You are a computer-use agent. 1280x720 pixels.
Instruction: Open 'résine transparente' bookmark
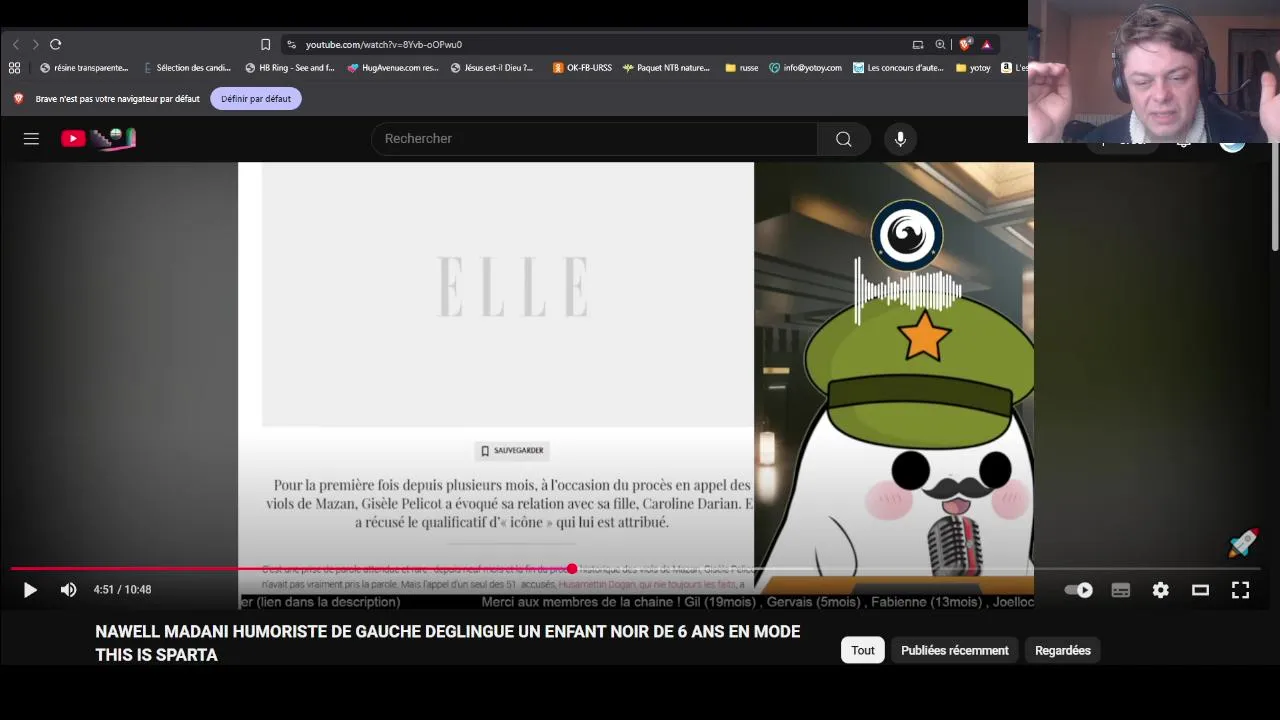(x=84, y=68)
